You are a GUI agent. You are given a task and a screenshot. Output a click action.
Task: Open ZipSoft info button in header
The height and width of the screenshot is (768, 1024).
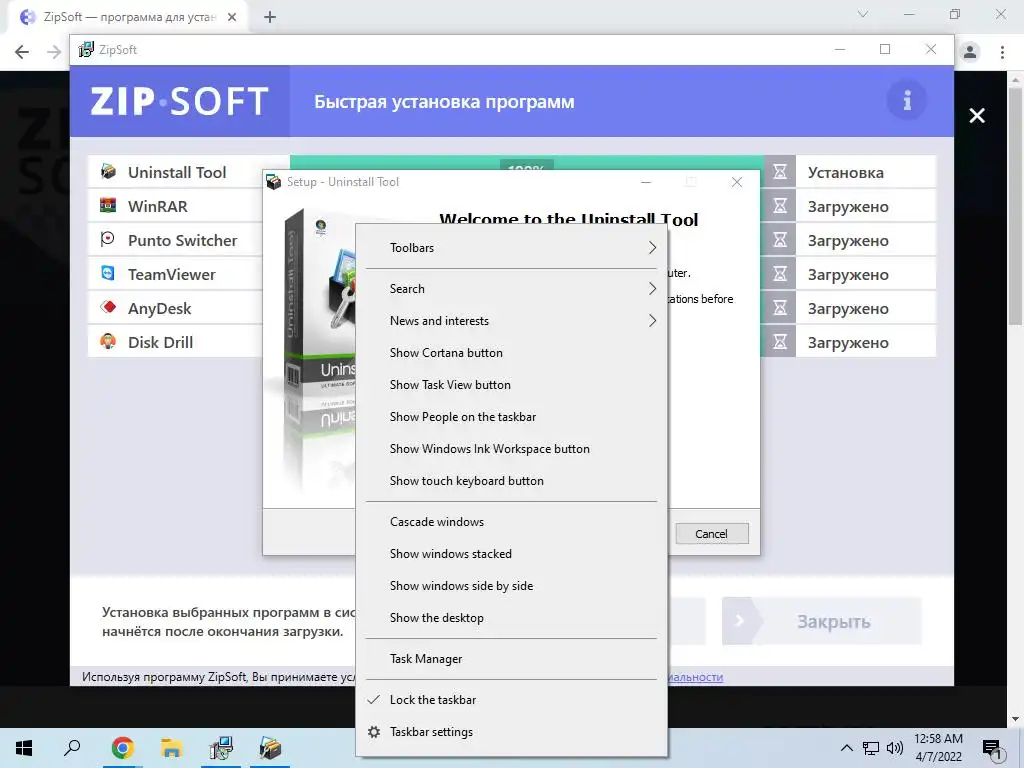(x=906, y=101)
